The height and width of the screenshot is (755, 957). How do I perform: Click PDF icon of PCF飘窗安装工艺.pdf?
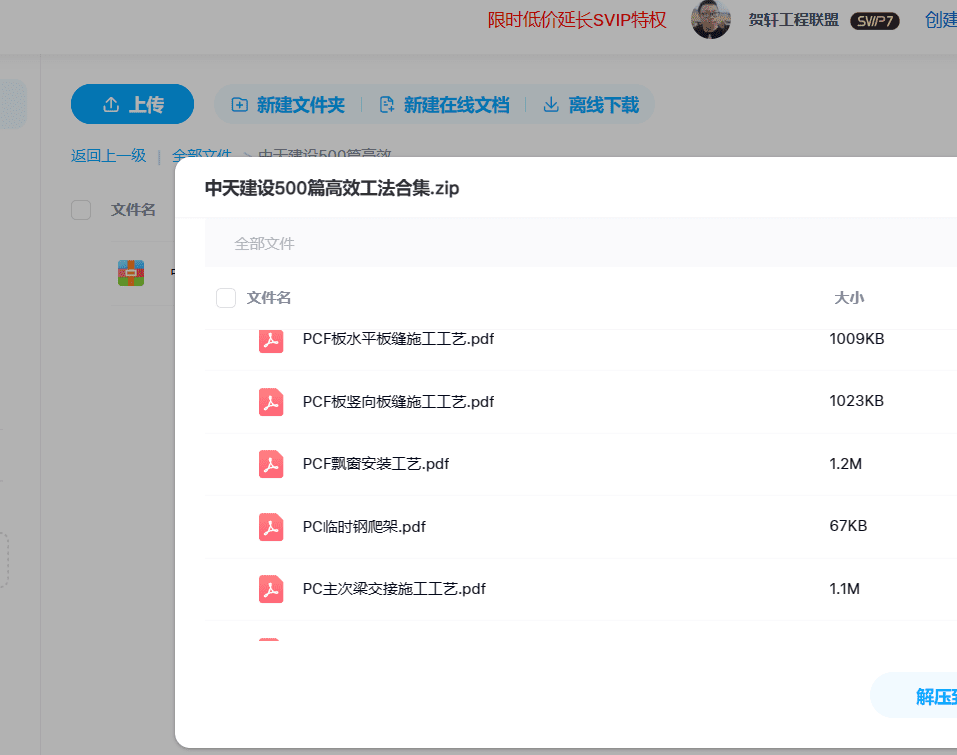tap(271, 464)
